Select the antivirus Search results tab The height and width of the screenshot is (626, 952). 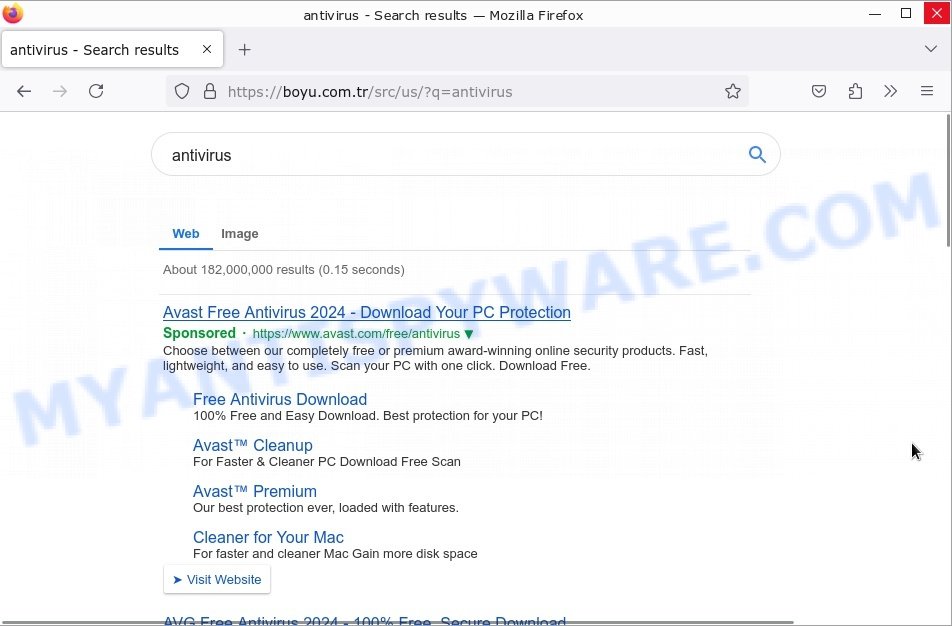click(x=112, y=50)
